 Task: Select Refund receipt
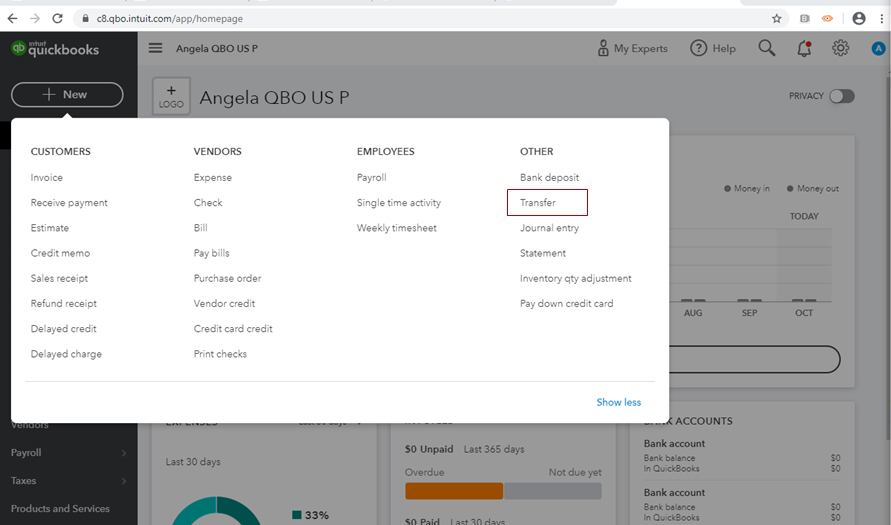(x=64, y=303)
